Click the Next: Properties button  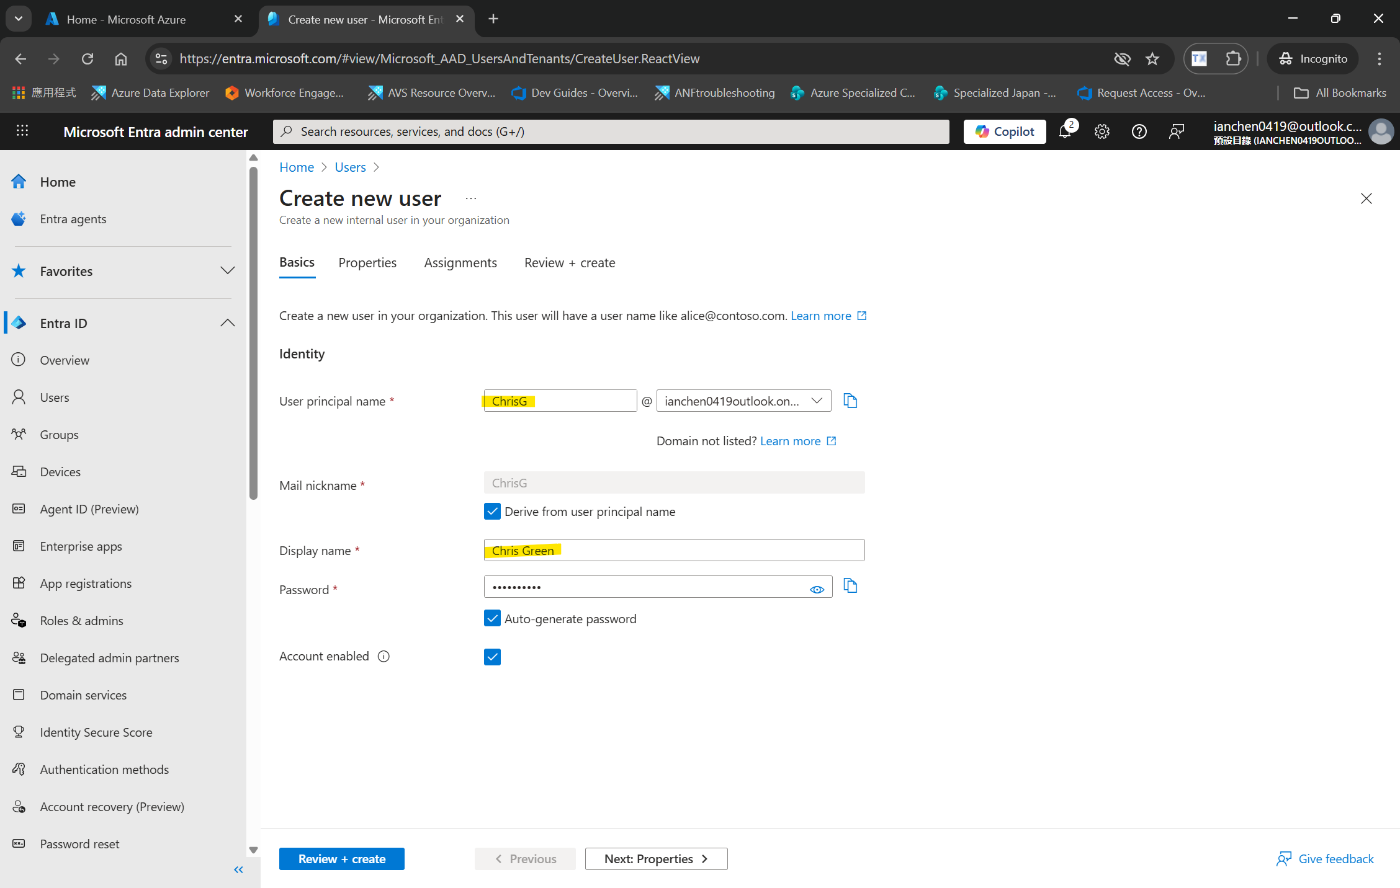(x=656, y=859)
